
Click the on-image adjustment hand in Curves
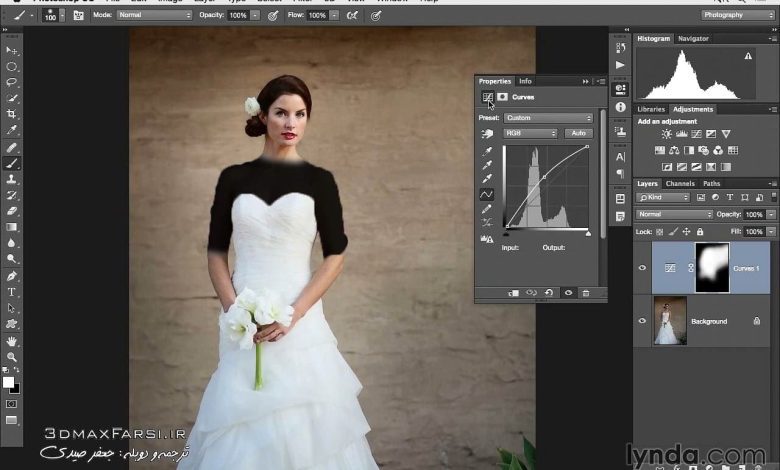pyautogui.click(x=488, y=133)
